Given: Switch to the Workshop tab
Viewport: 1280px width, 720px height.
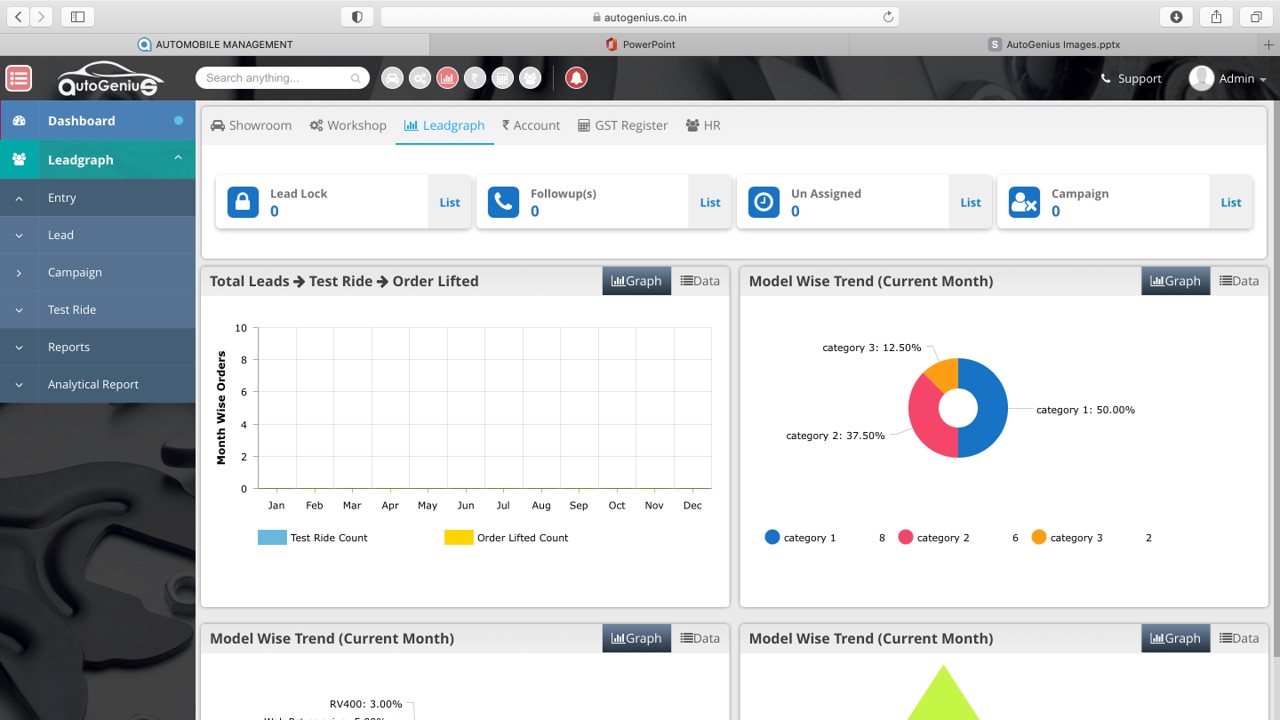Looking at the screenshot, I should point(348,125).
